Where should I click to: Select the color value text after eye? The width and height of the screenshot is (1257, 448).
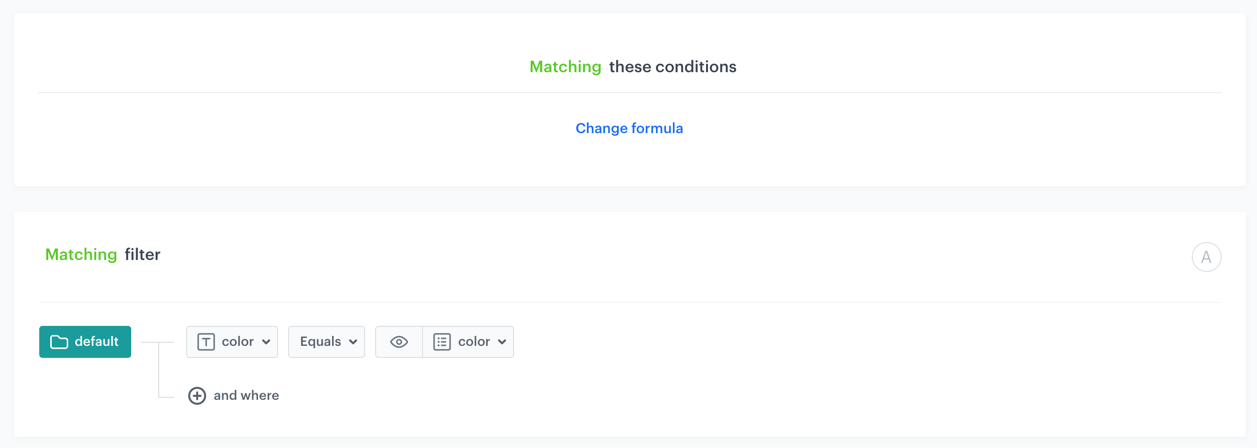click(474, 342)
